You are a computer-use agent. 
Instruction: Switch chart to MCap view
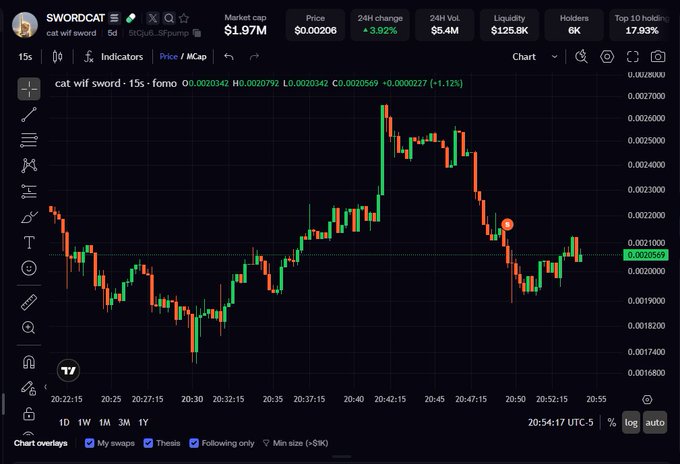click(196, 57)
